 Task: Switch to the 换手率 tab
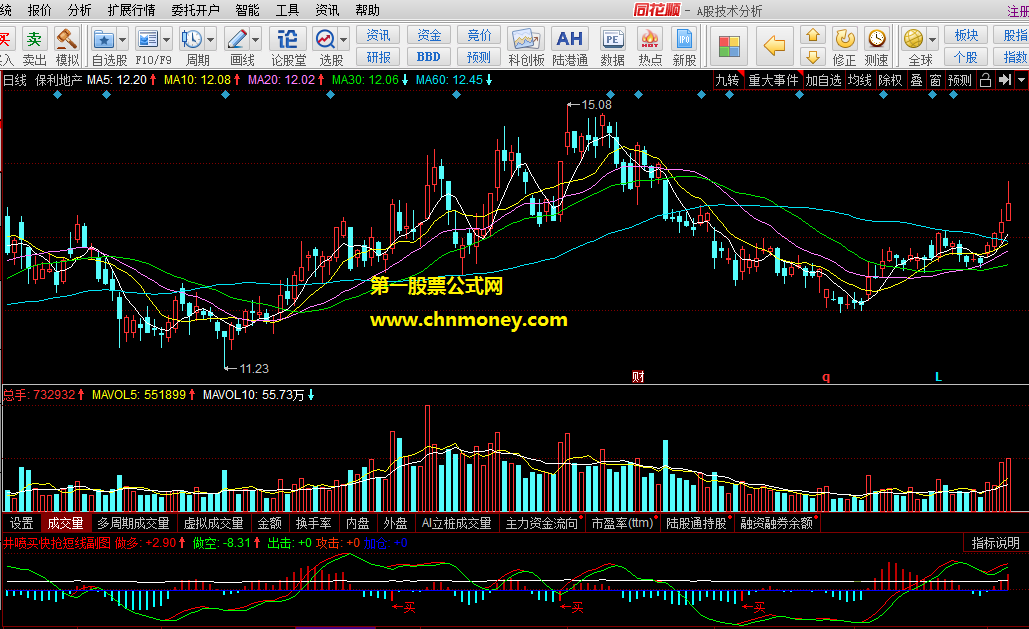[314, 523]
